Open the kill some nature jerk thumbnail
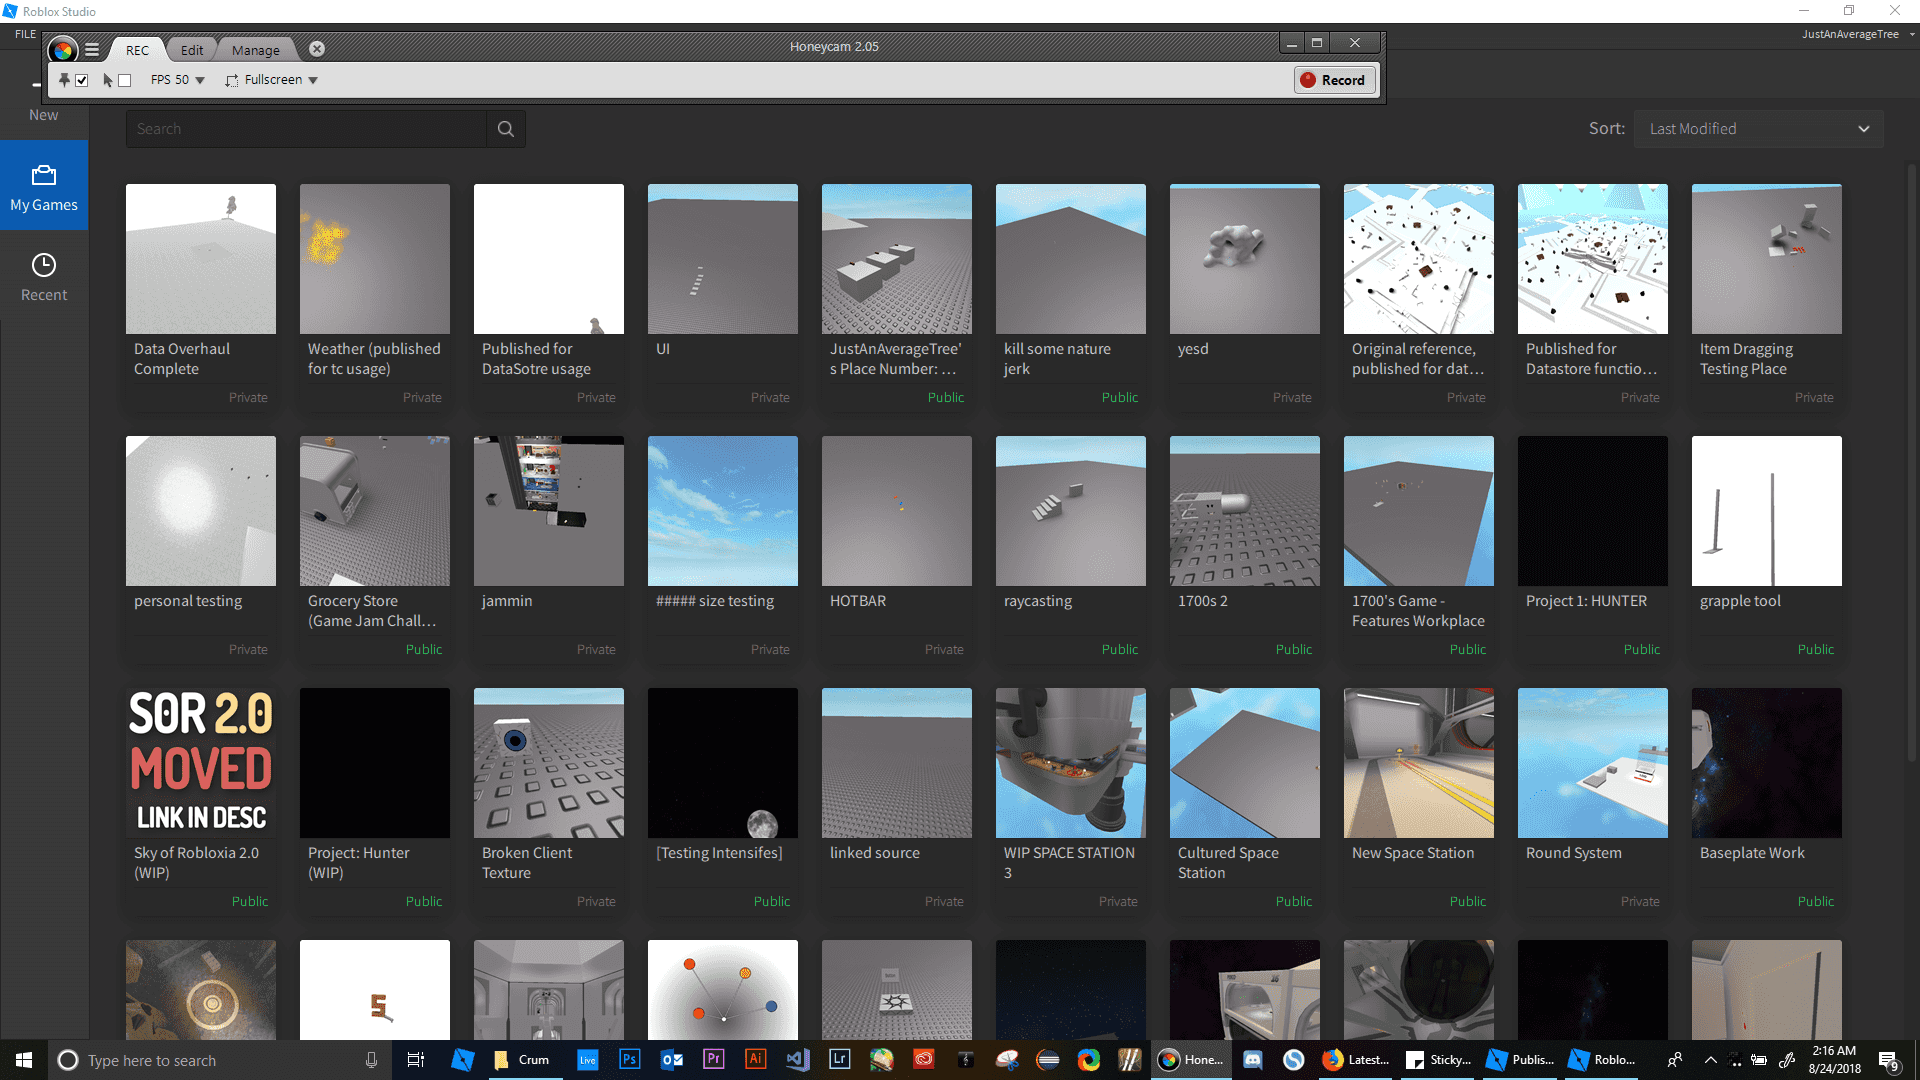This screenshot has height=1080, width=1920. coord(1071,259)
